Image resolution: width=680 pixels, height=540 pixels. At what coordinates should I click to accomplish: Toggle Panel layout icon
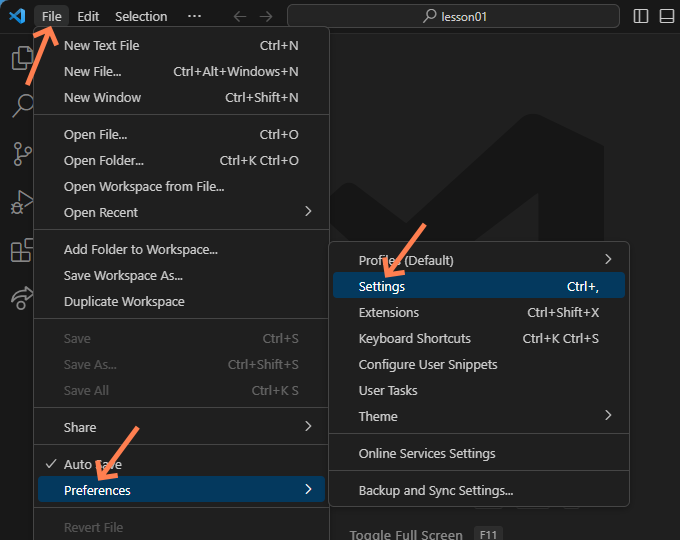(667, 16)
